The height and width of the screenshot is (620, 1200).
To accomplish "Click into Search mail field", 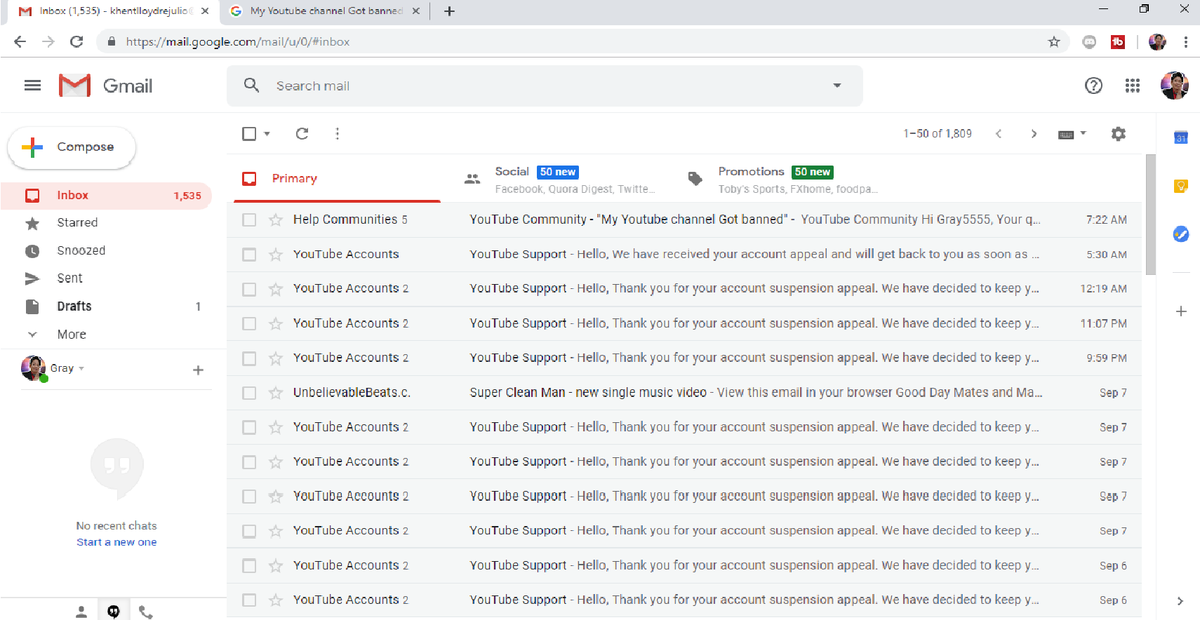I will pyautogui.click(x=545, y=86).
